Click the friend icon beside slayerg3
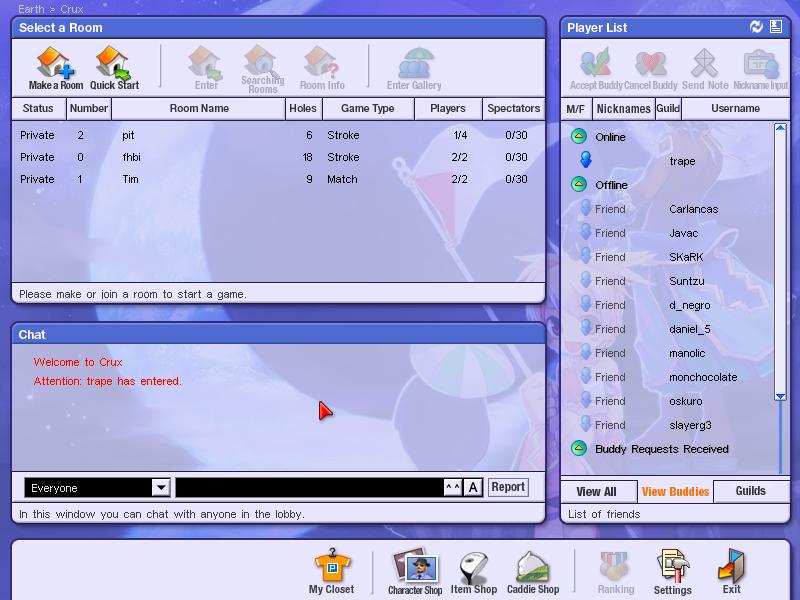The height and width of the screenshot is (600, 800). pyautogui.click(x=586, y=424)
